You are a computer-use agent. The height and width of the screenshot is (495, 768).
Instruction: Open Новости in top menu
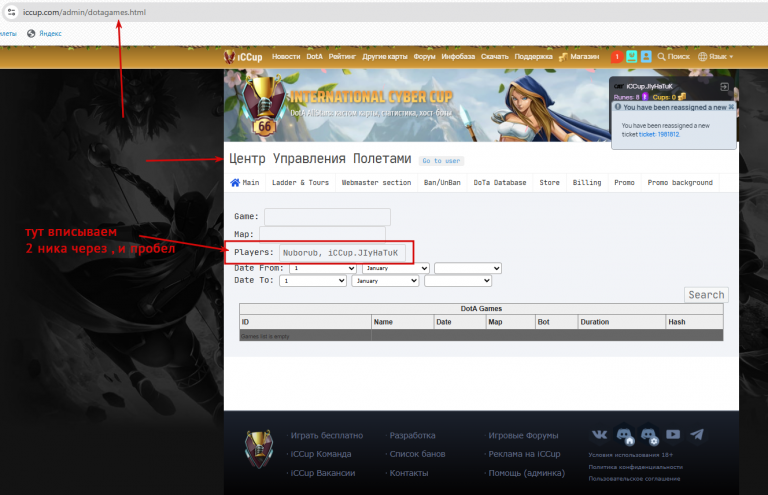286,57
